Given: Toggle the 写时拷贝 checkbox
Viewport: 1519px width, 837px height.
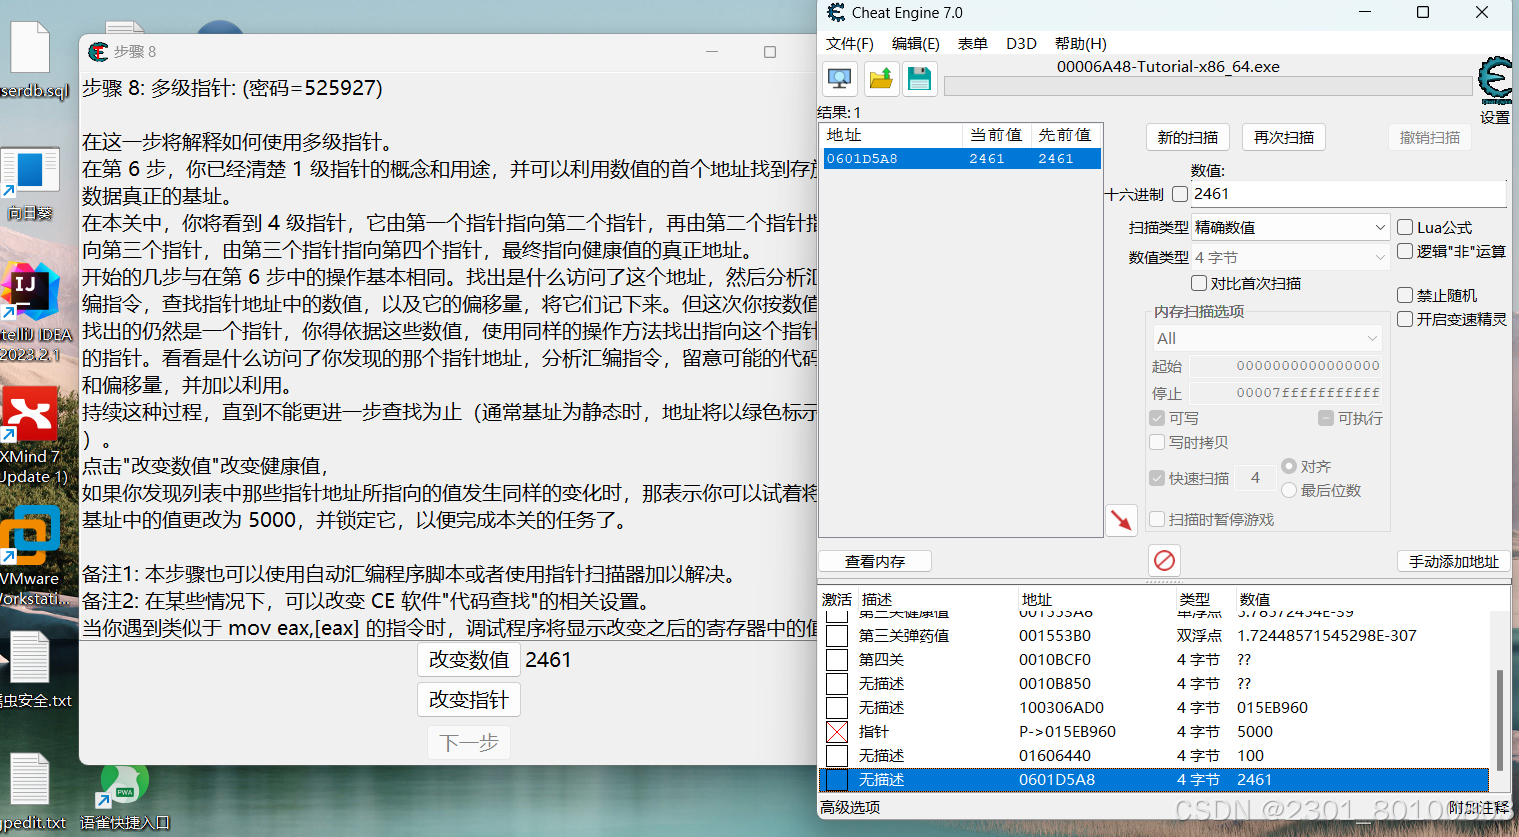Looking at the screenshot, I should [x=1157, y=442].
